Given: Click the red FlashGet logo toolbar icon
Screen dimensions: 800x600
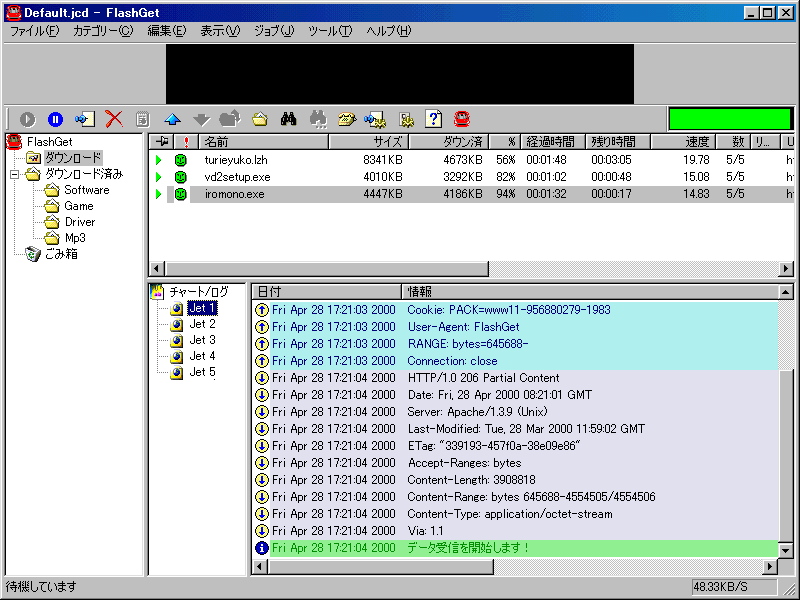Looking at the screenshot, I should pyautogui.click(x=462, y=119).
